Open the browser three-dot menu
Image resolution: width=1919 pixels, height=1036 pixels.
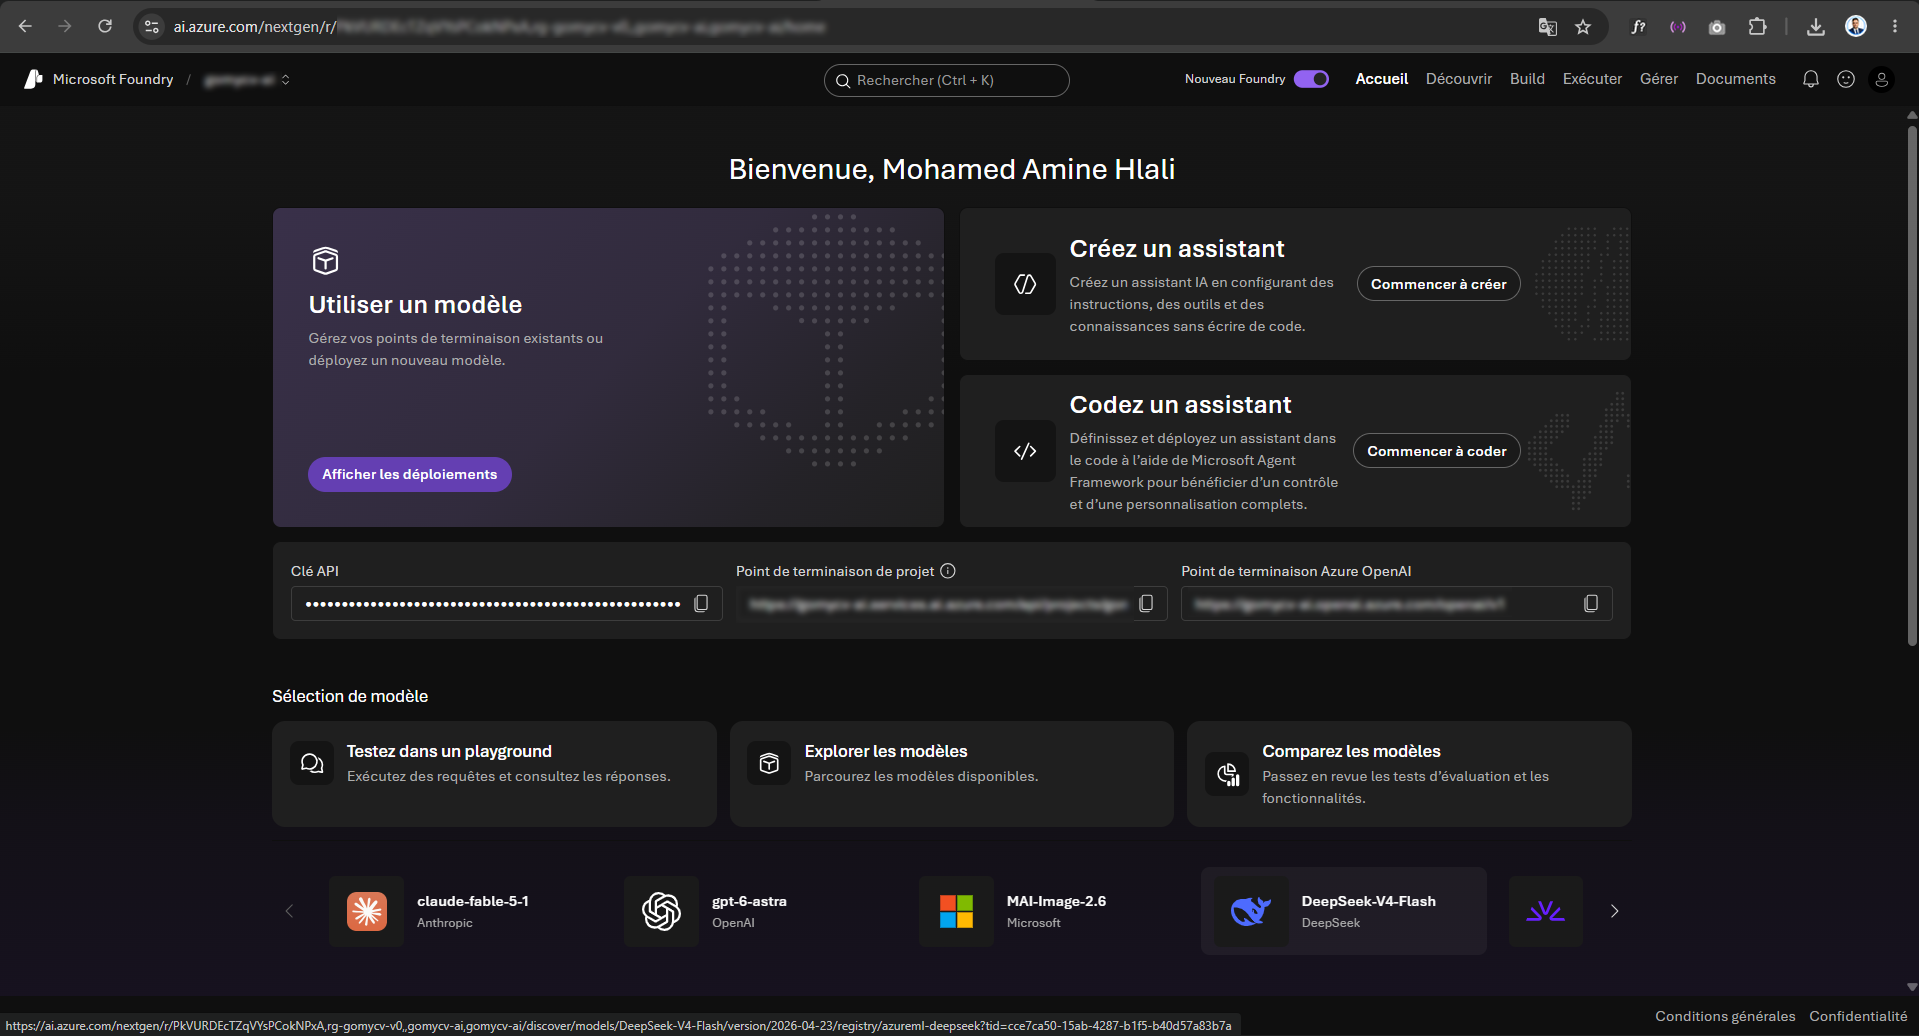1895,27
